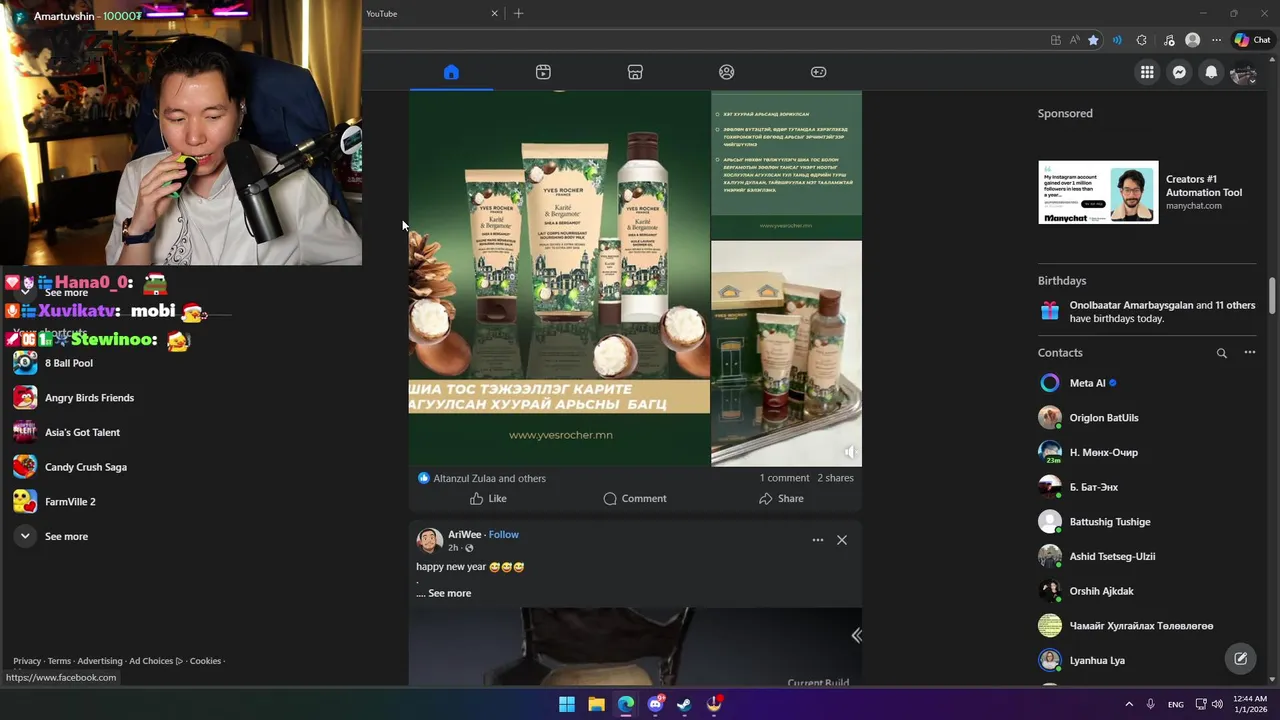
Task: Toggle mute icon on post video
Action: click(849, 452)
